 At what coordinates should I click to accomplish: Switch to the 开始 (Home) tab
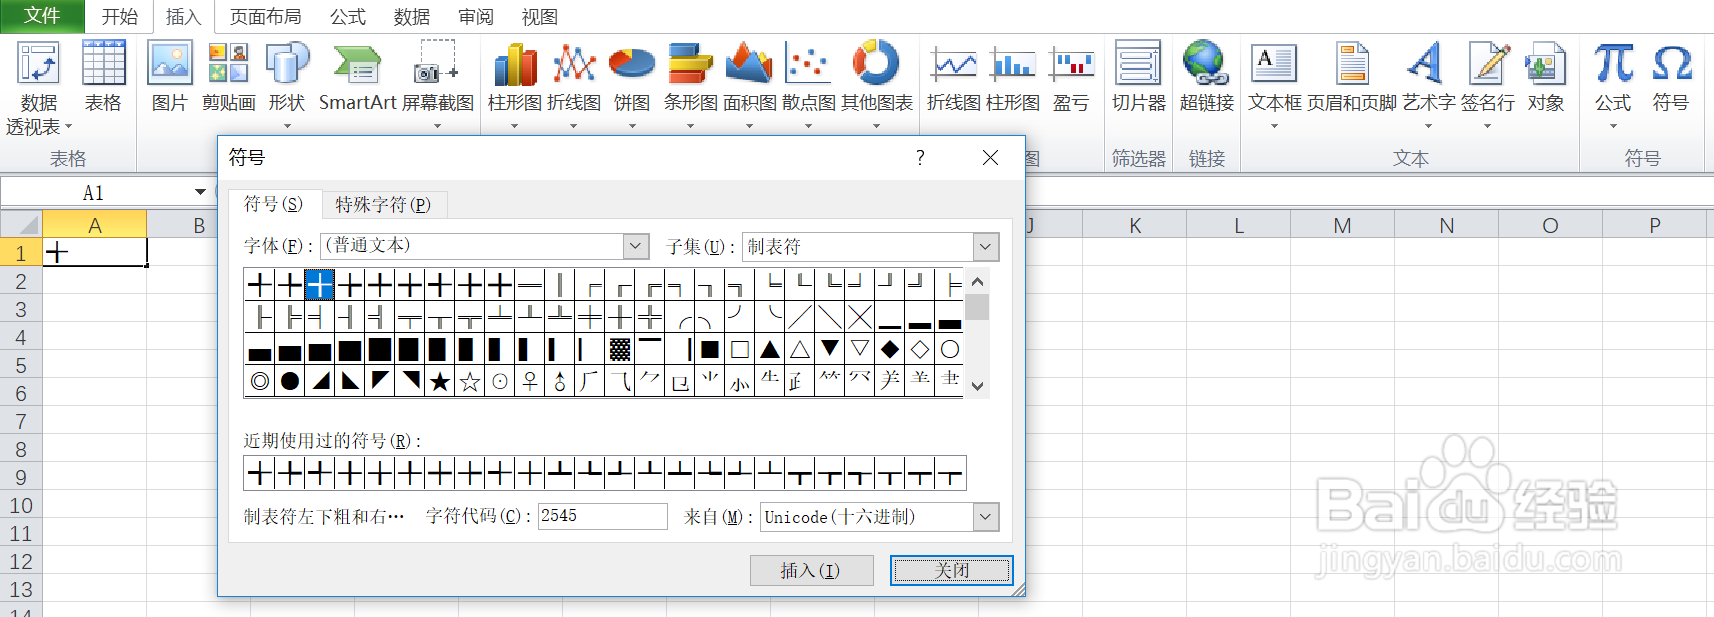coord(119,17)
